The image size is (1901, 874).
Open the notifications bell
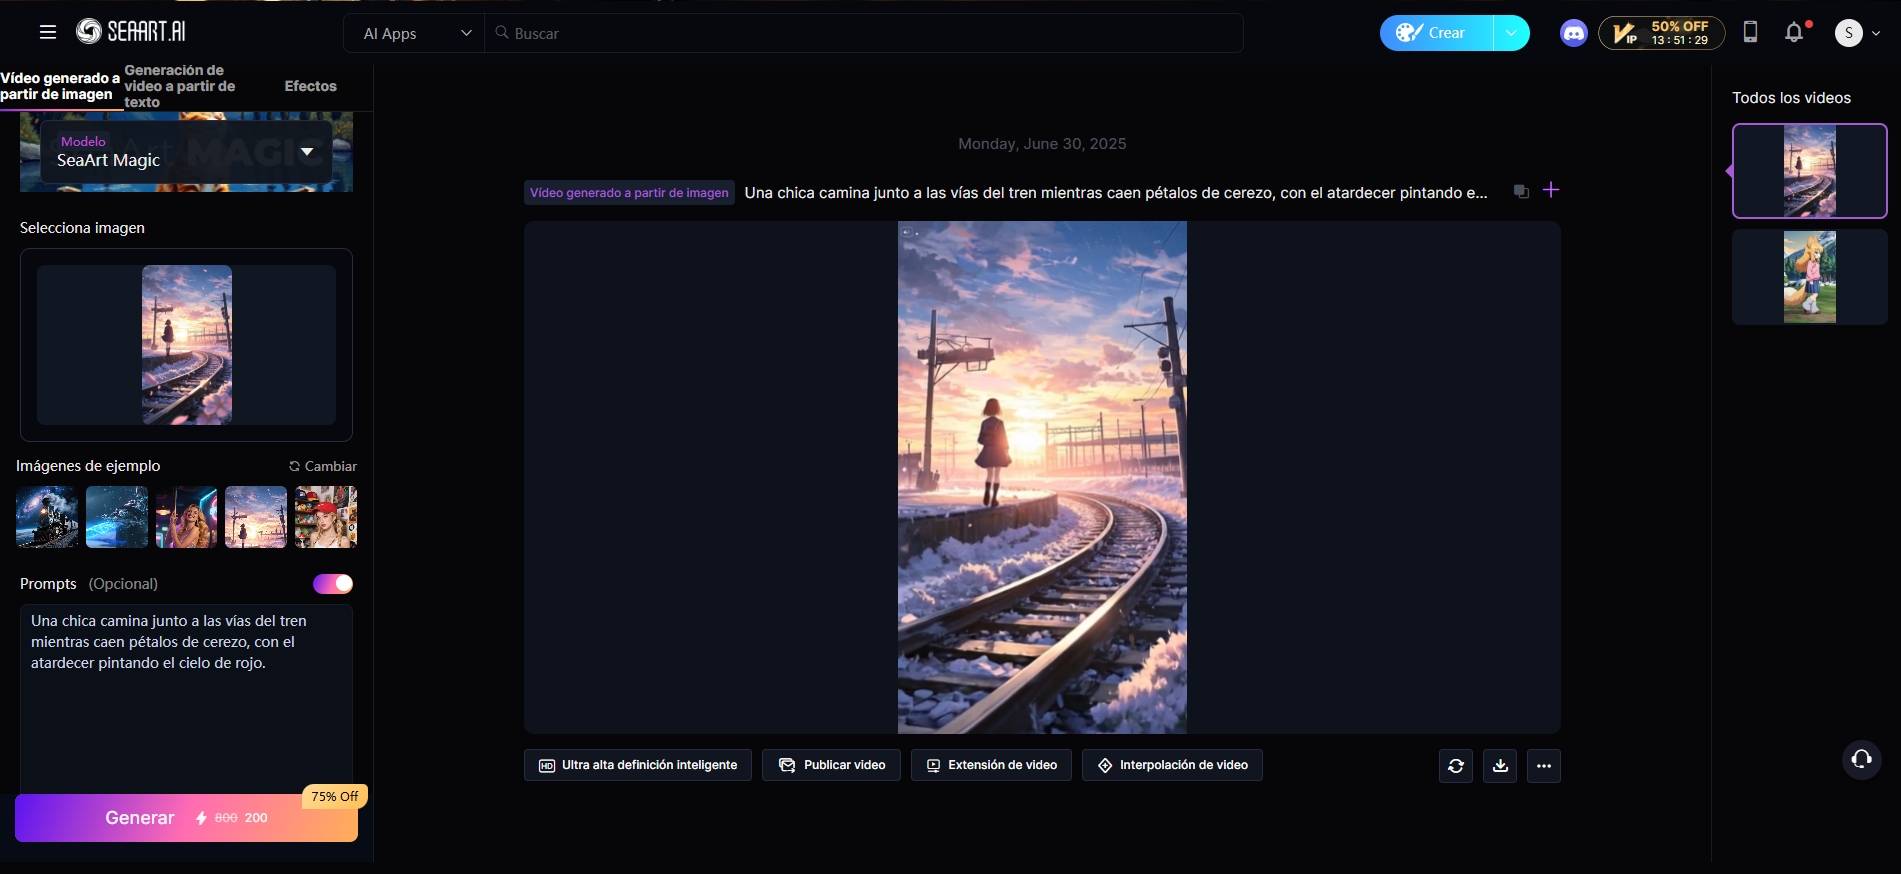(1794, 33)
